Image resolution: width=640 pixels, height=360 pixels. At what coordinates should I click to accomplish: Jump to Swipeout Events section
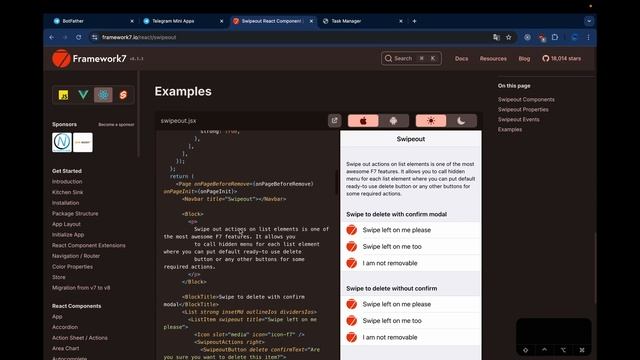(518, 120)
